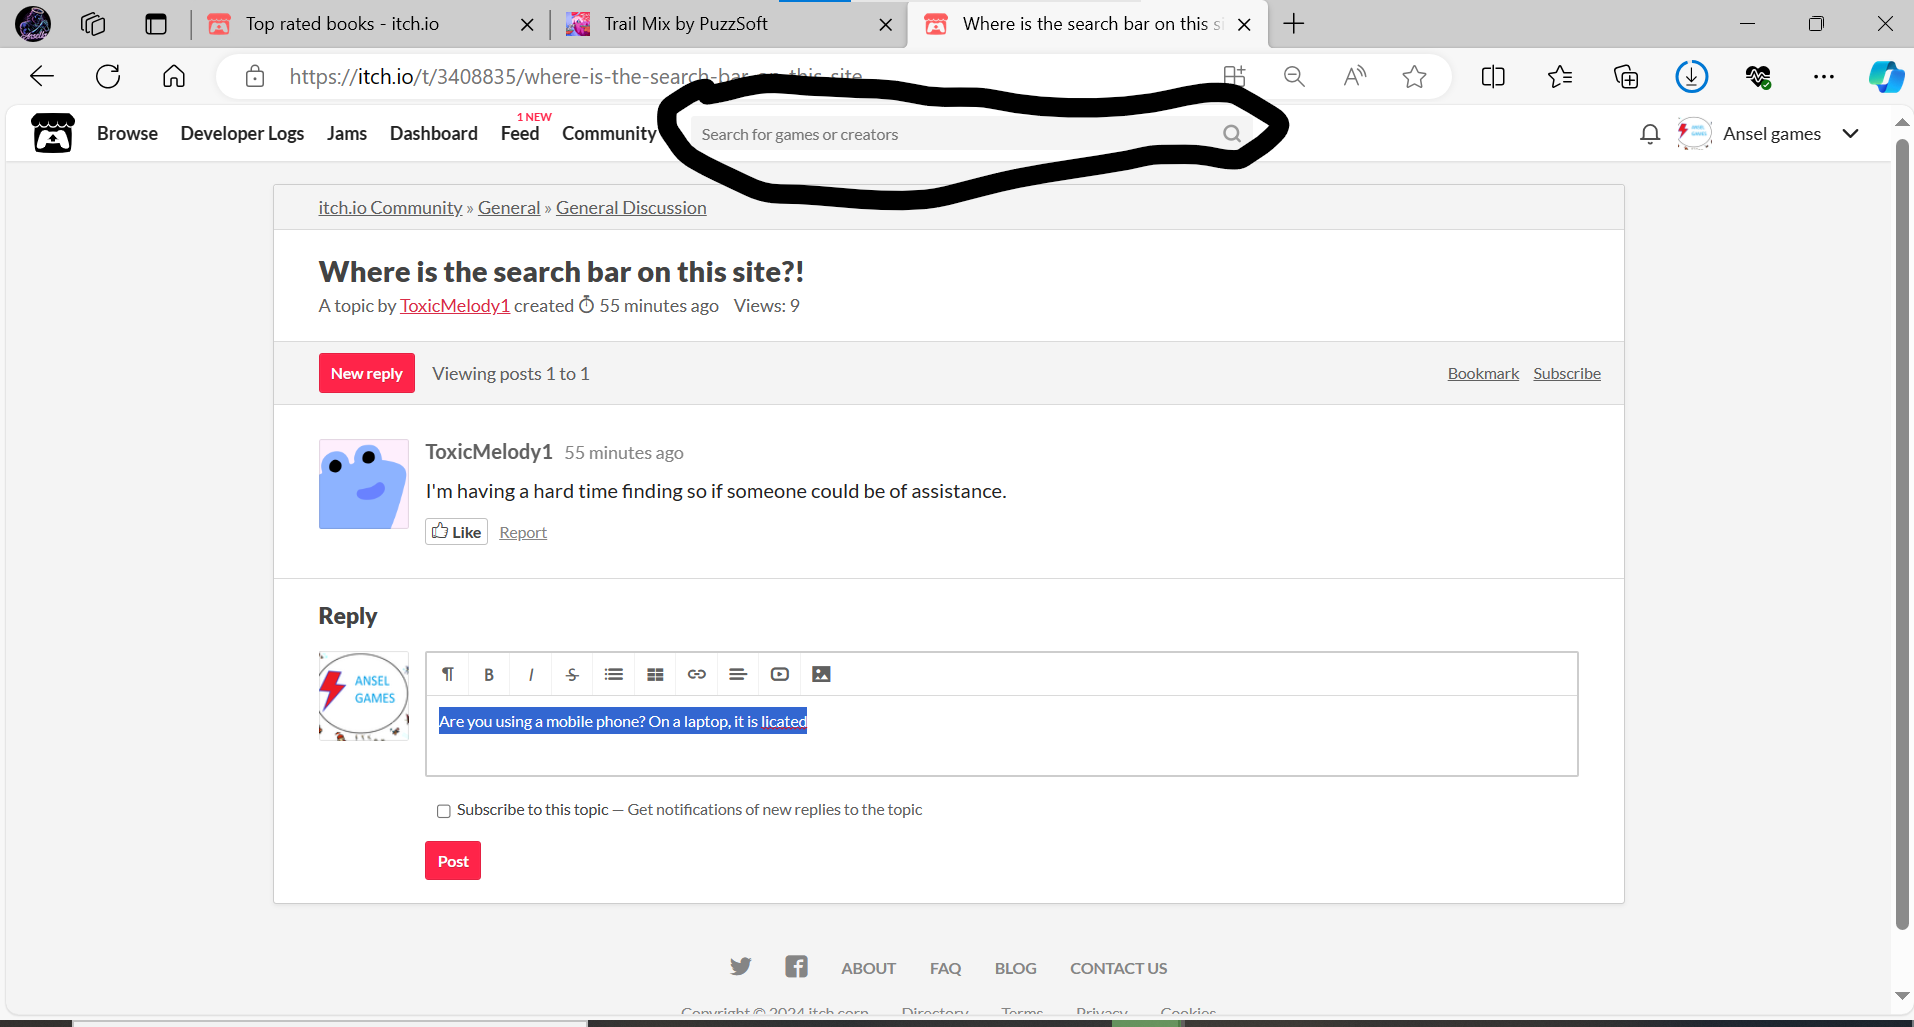Viewport: 1914px width, 1027px height.
Task: Go to Jams
Action: [347, 134]
